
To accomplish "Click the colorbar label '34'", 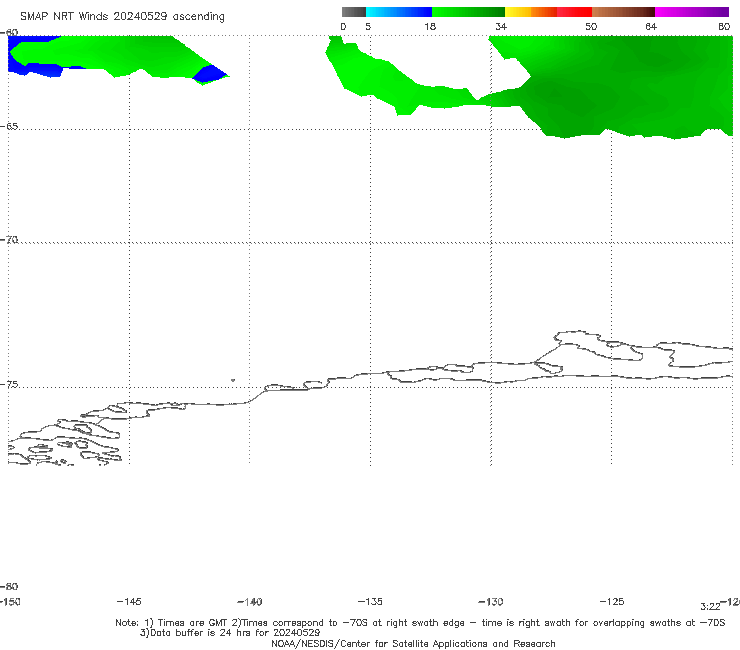I will click(501, 26).
